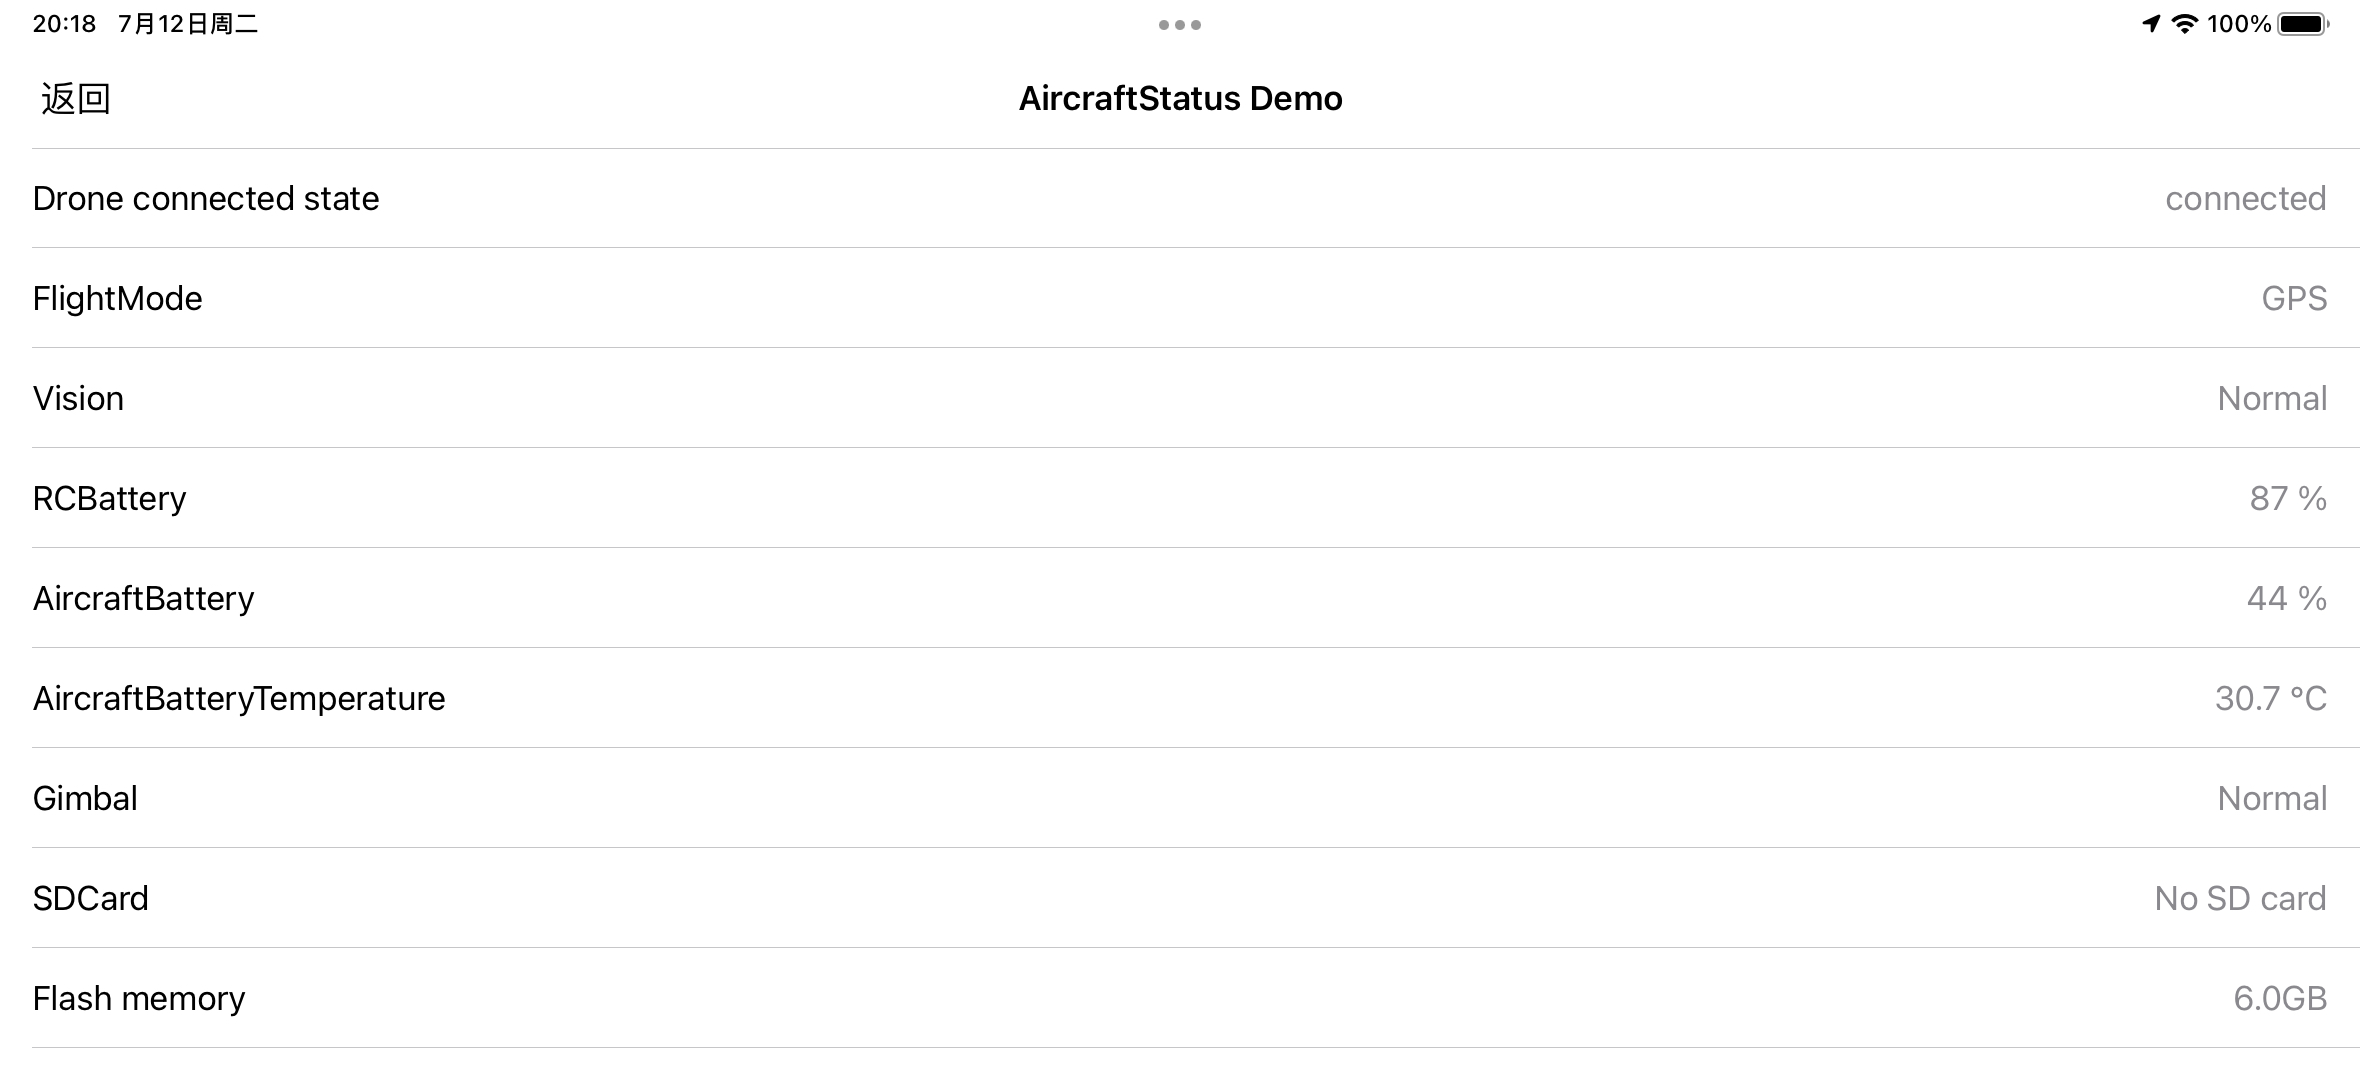Image resolution: width=2360 pixels, height=1083 pixels.
Task: Select the Vision row
Action: point(1196,398)
